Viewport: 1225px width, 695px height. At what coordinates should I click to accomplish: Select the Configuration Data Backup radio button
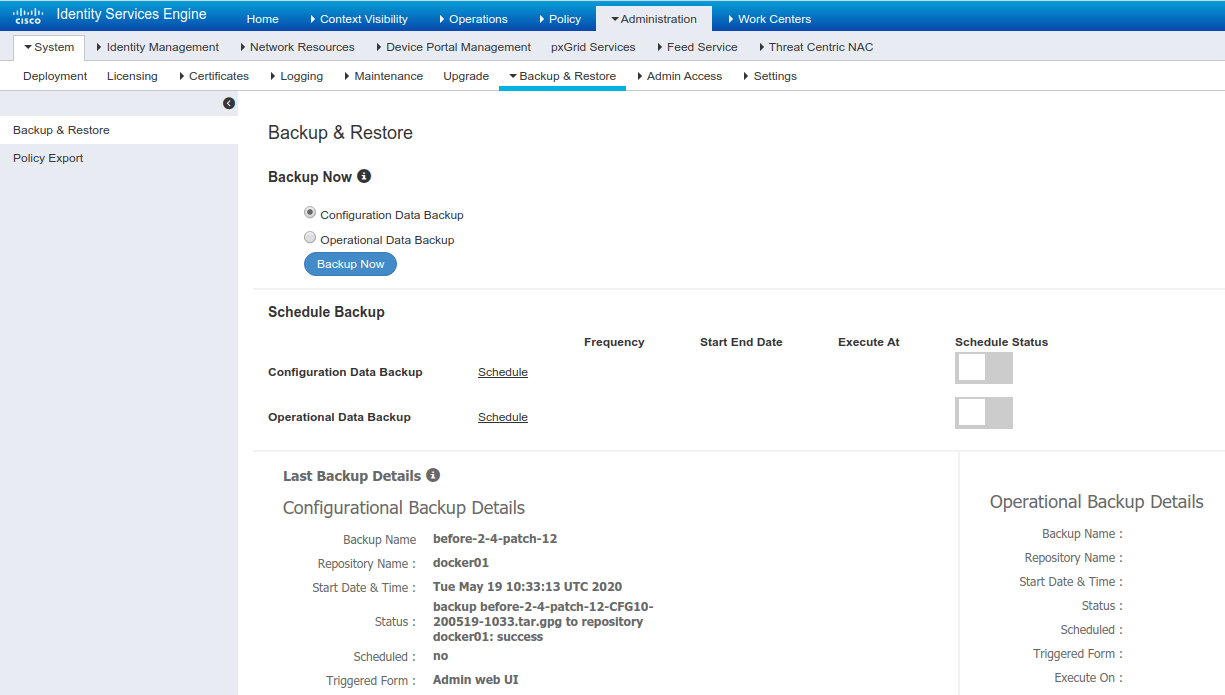pos(310,212)
